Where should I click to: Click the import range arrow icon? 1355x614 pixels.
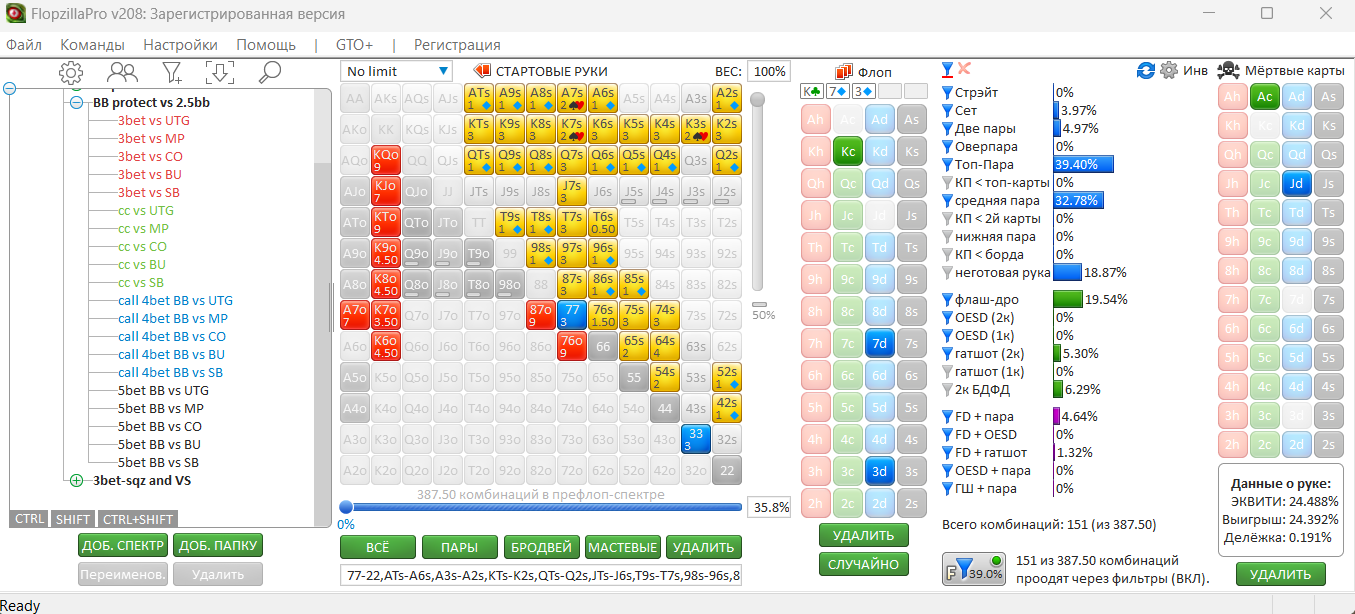[x=220, y=72]
